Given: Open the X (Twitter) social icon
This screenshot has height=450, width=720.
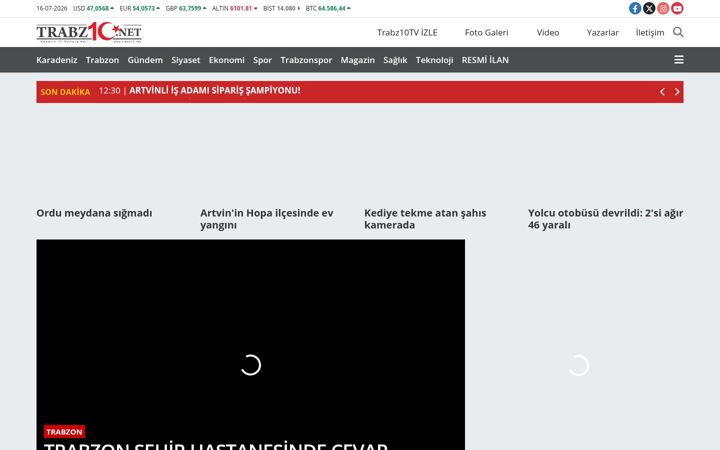Looking at the screenshot, I should (x=649, y=8).
